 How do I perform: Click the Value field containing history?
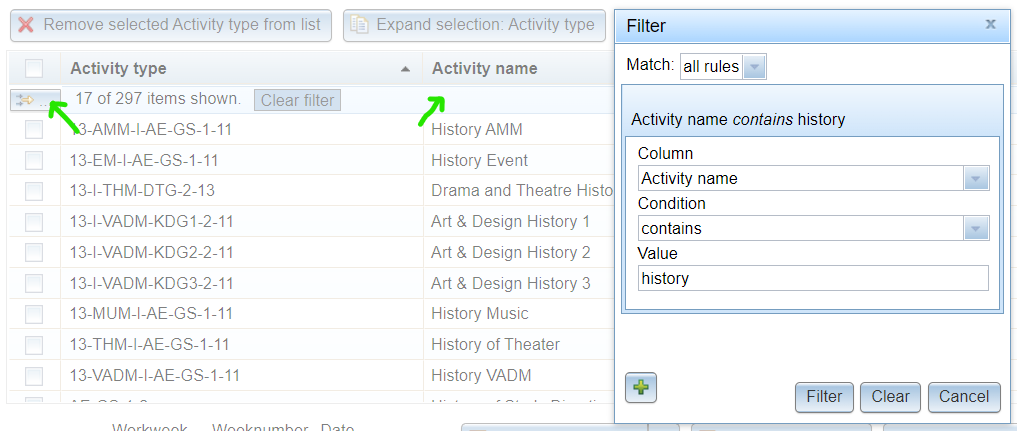[x=813, y=278]
